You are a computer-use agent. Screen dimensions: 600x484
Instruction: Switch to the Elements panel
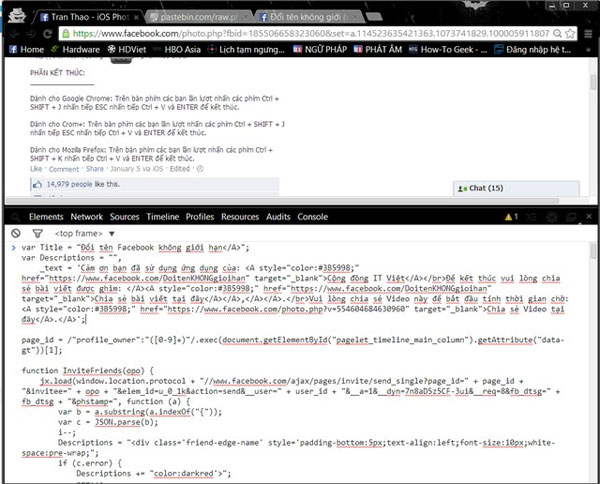tap(46, 217)
